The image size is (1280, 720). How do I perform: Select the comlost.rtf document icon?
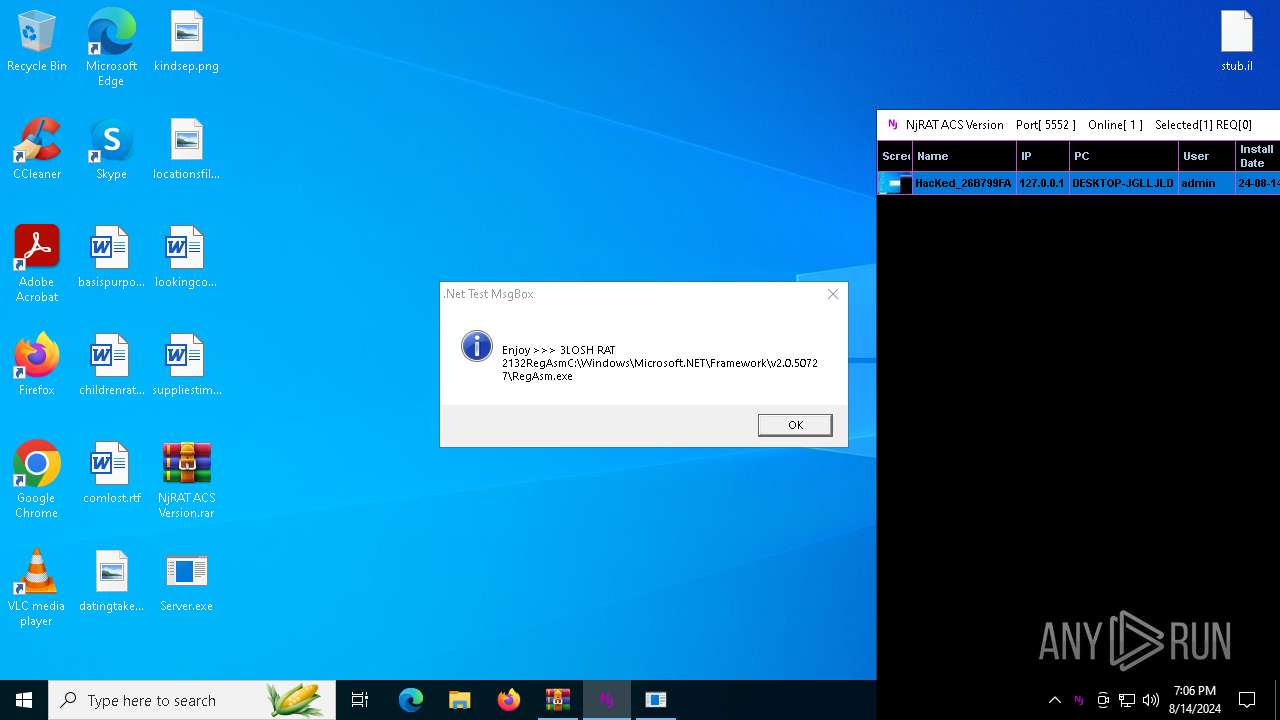(111, 473)
